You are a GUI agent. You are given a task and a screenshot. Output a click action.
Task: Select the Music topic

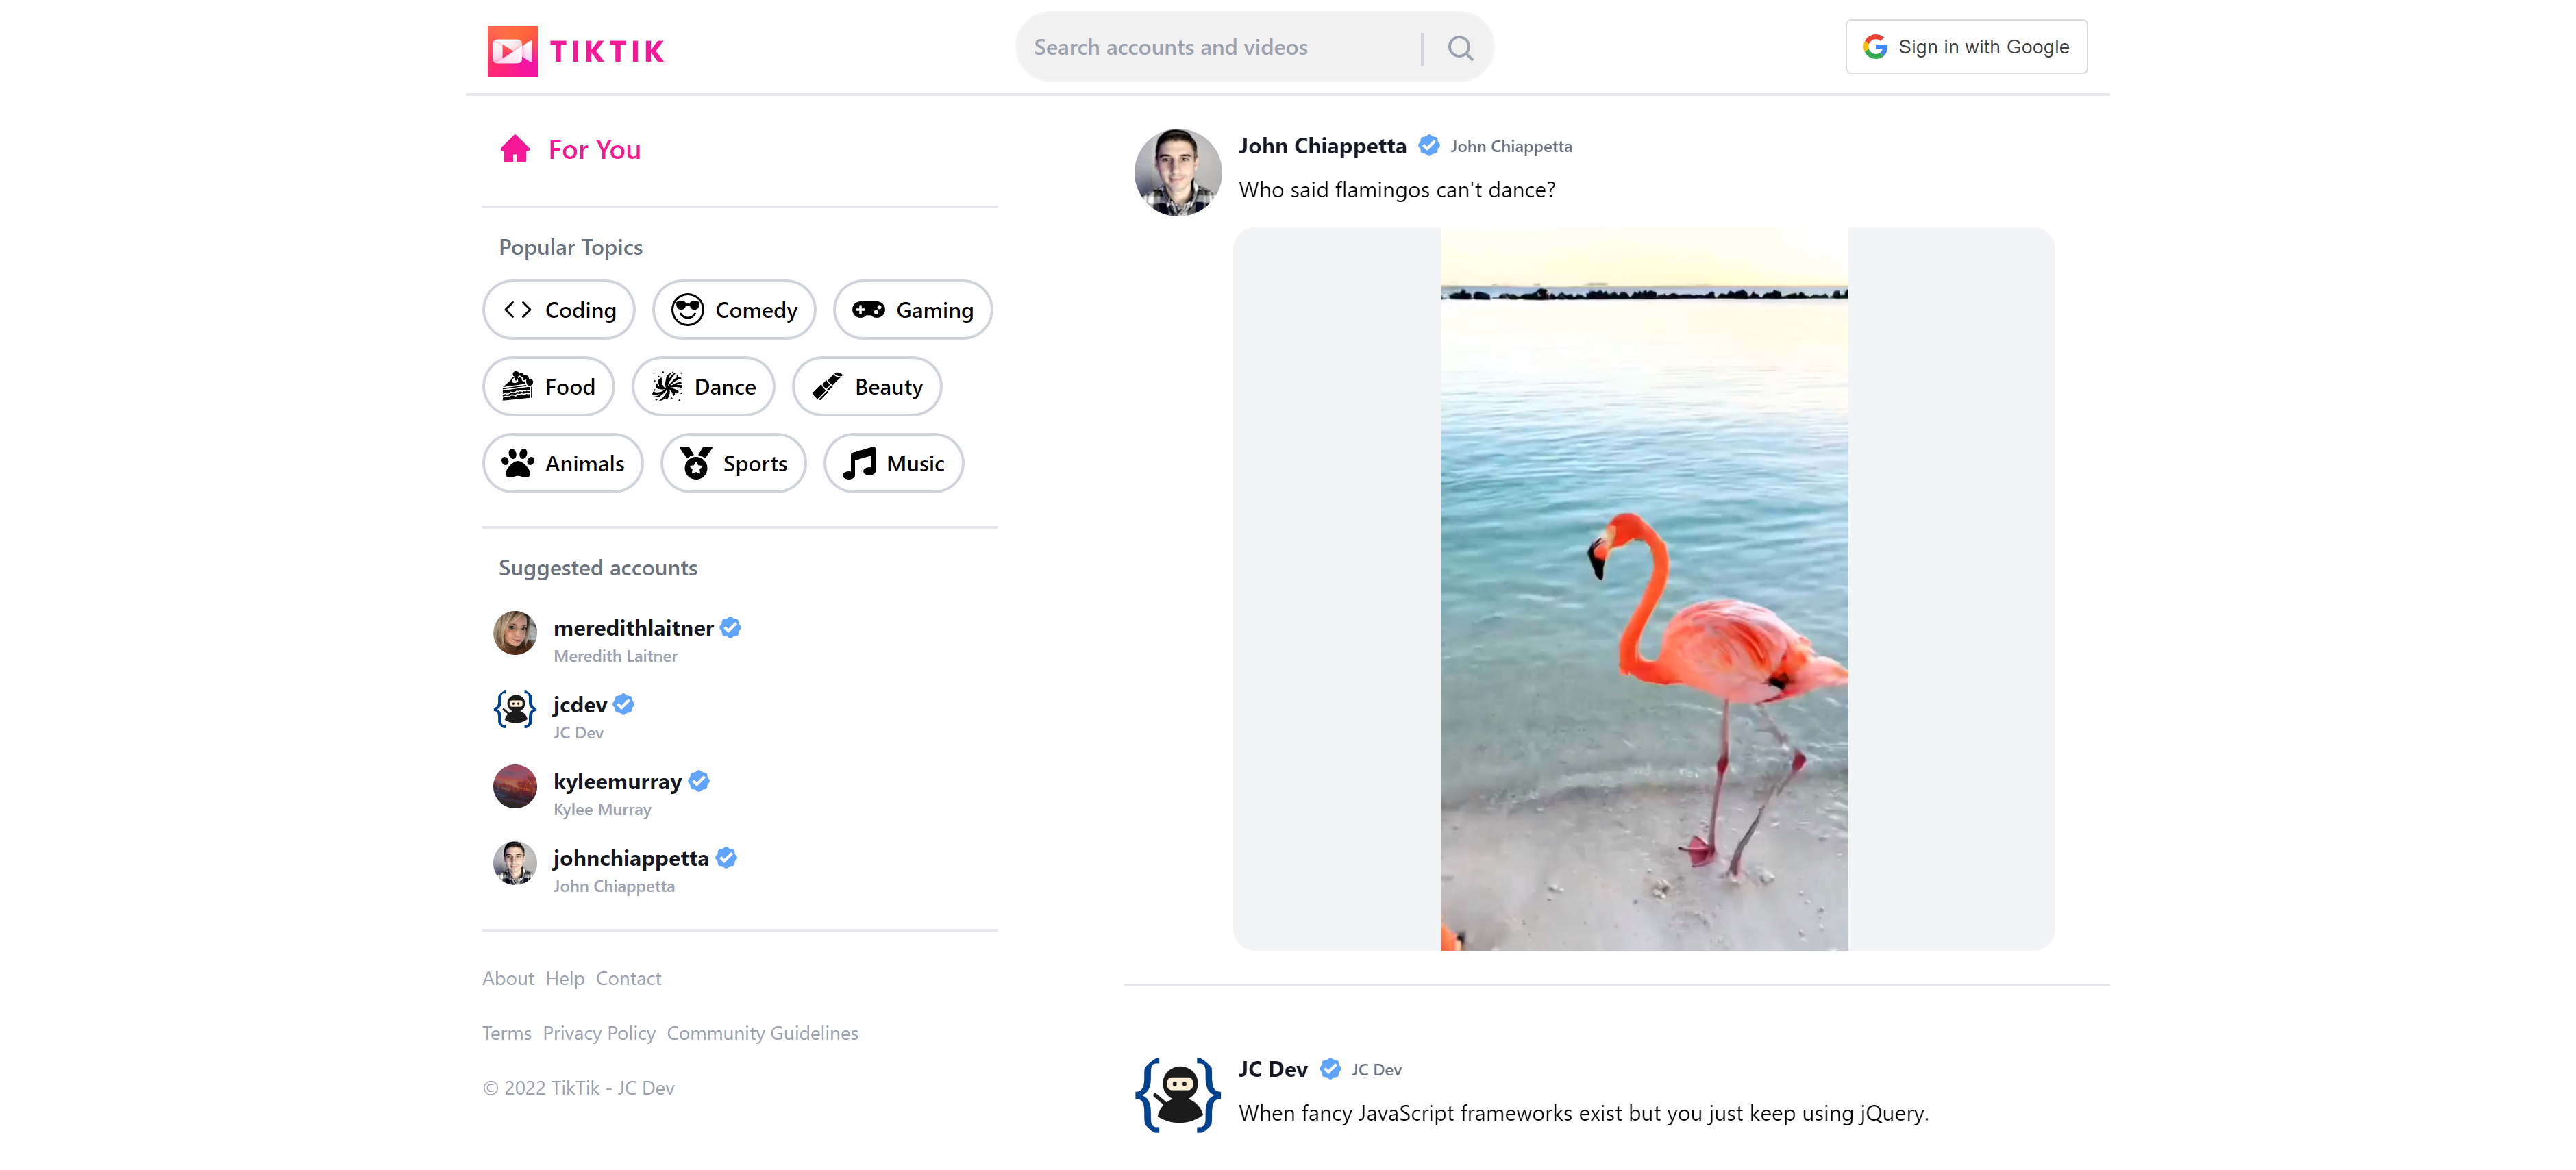pos(894,463)
